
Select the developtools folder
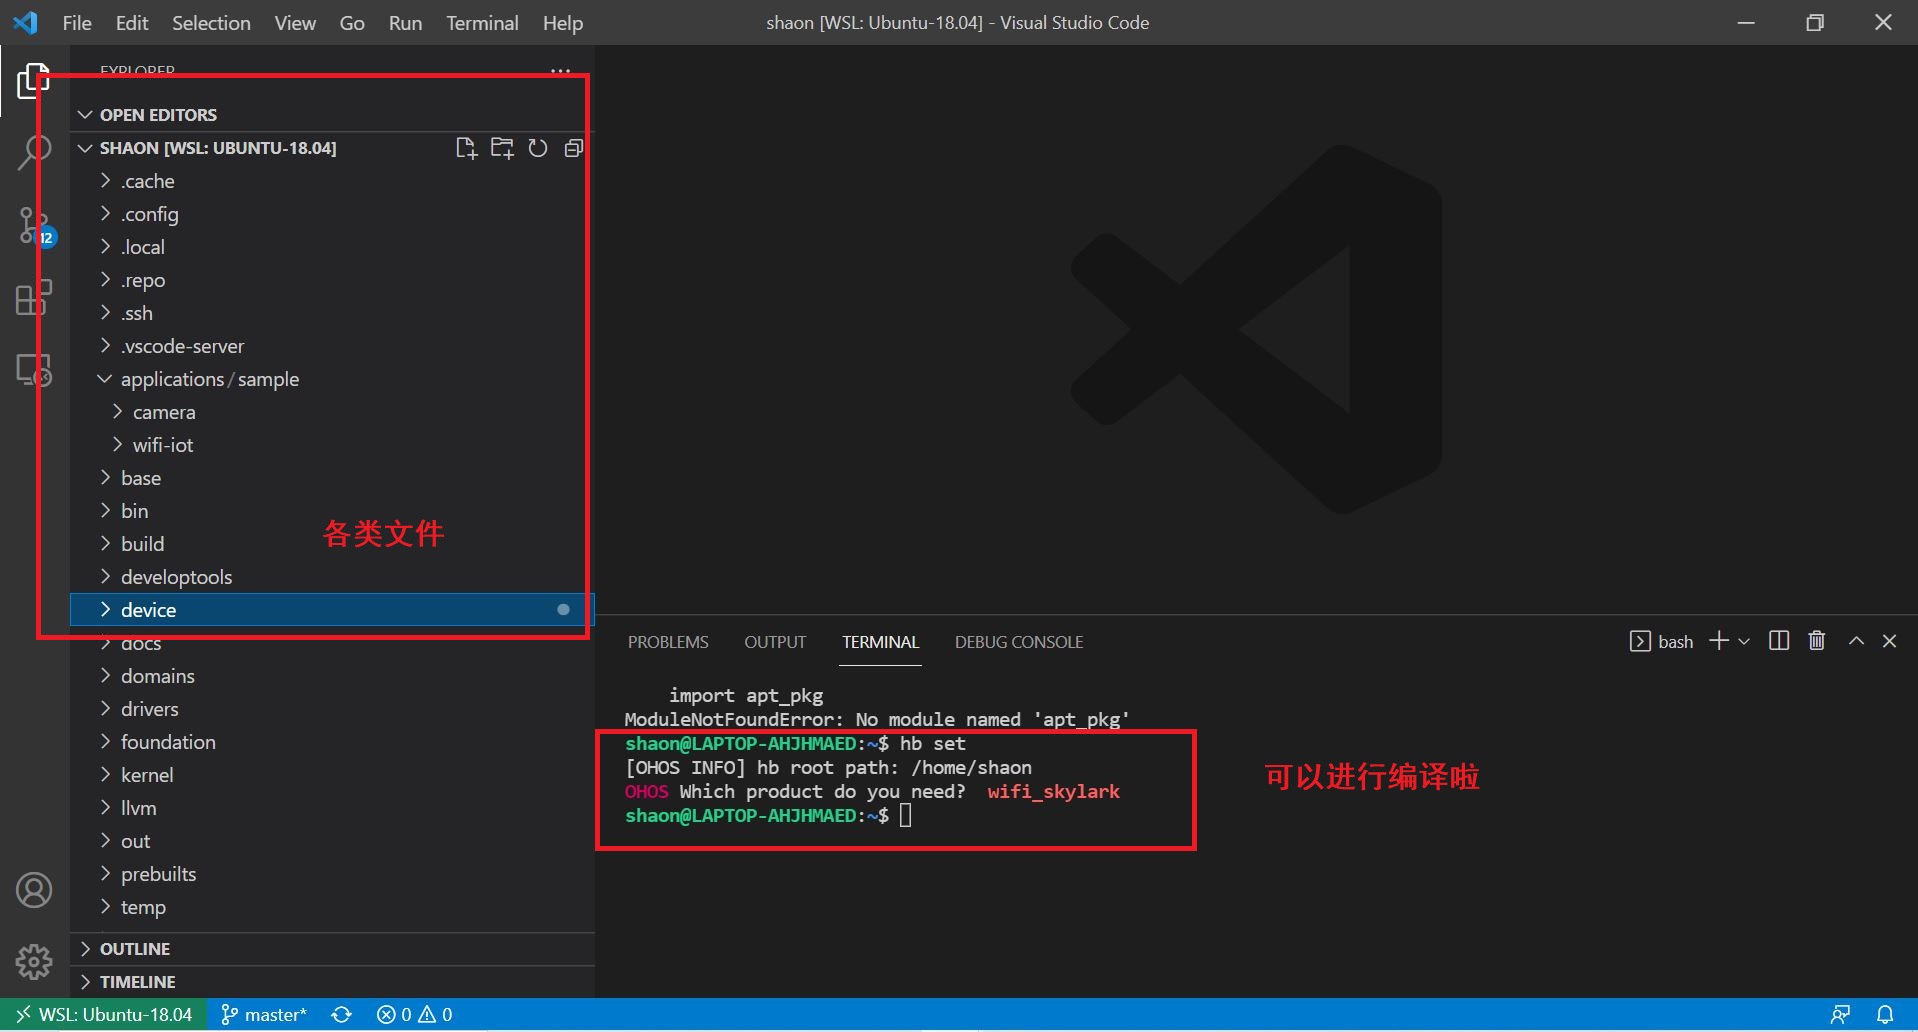click(332, 577)
